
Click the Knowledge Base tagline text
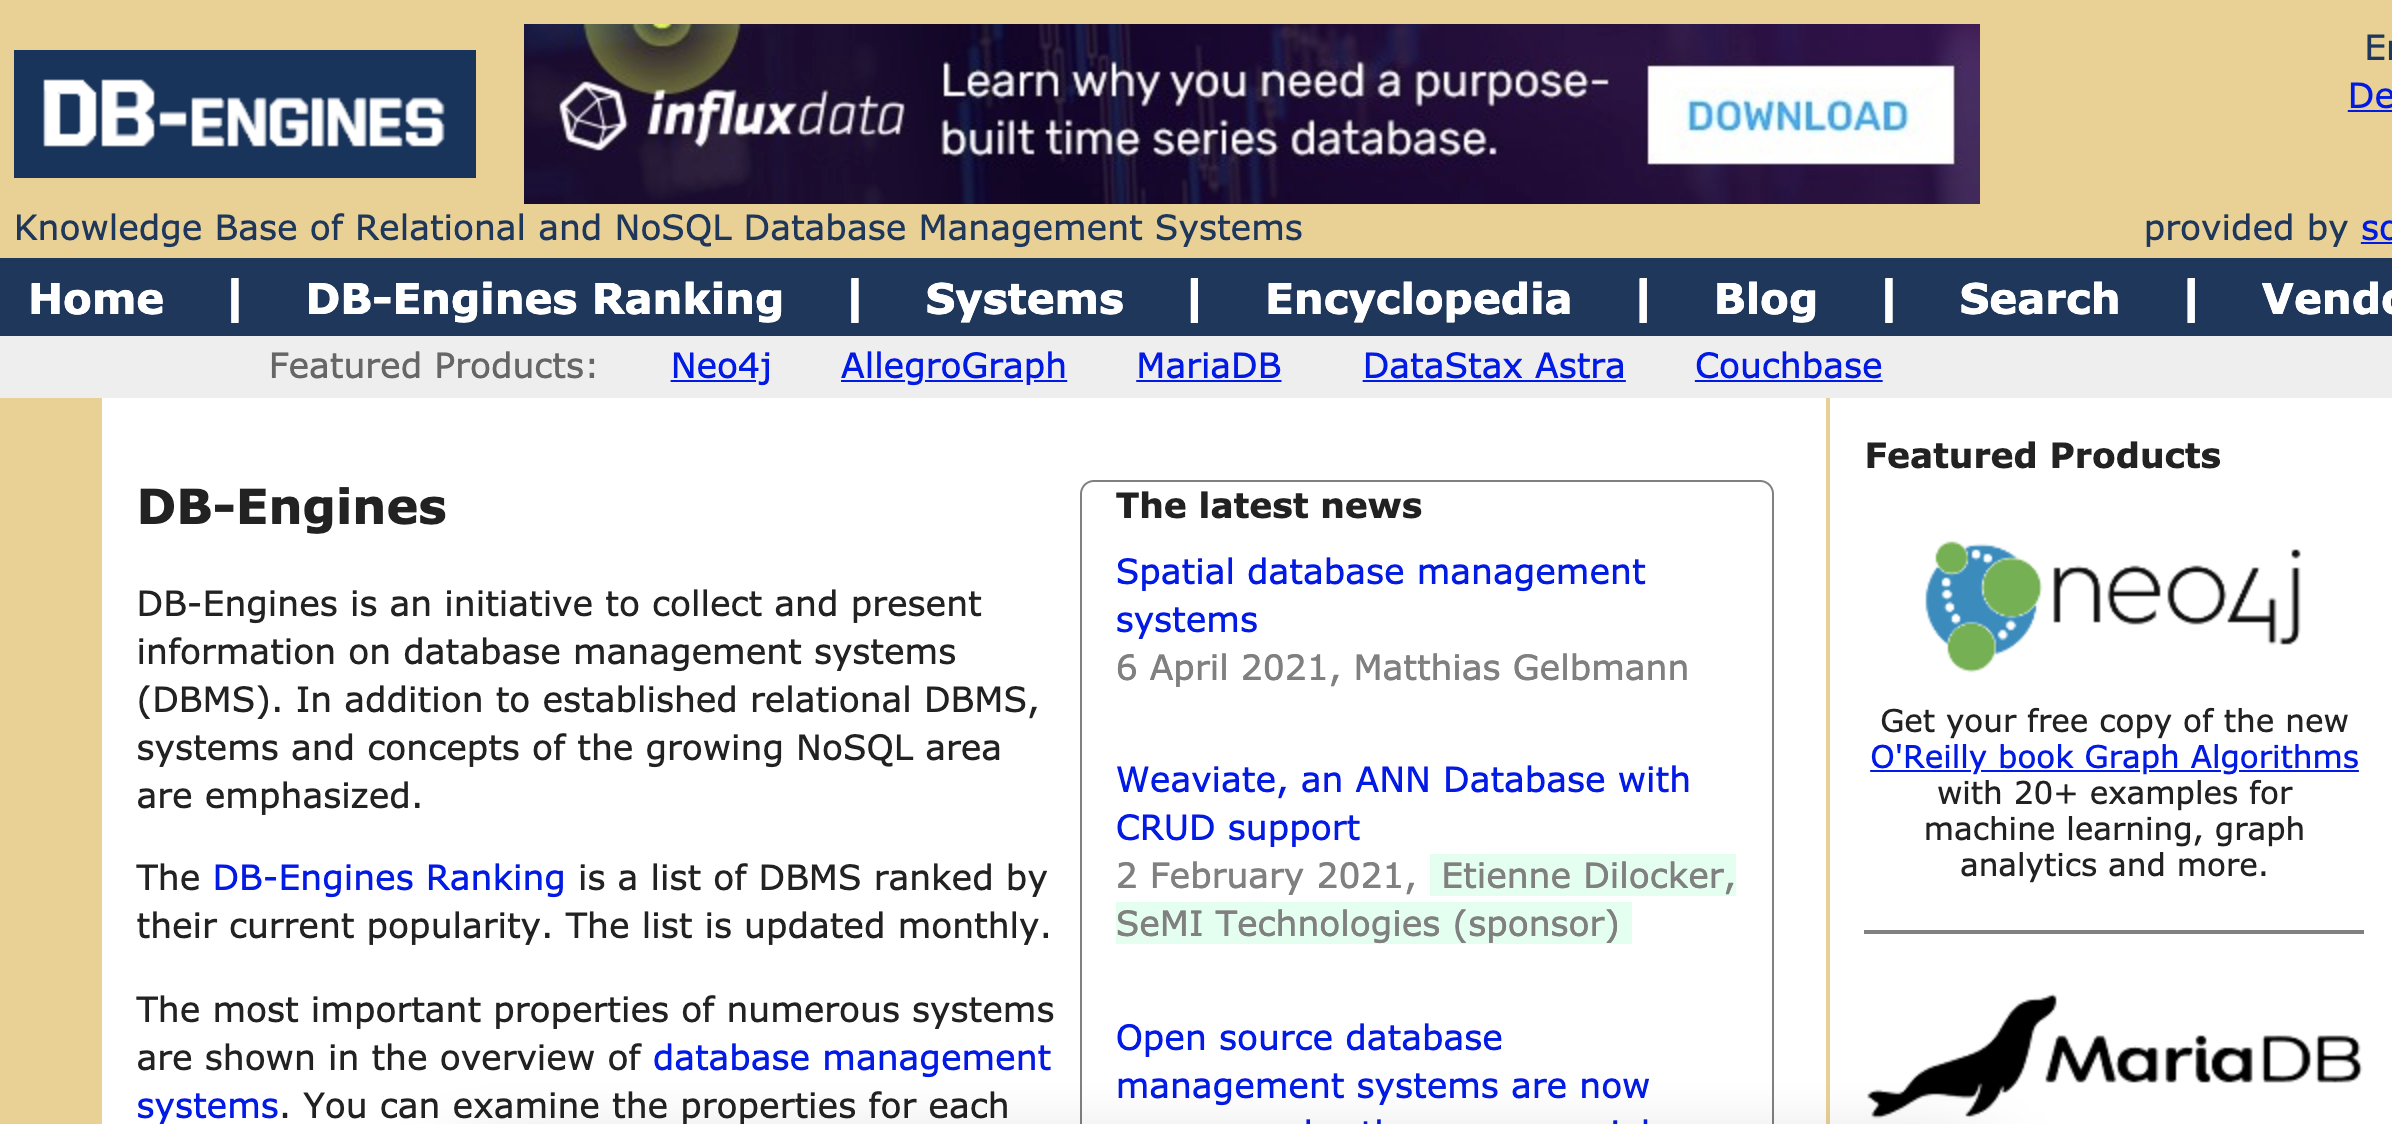pos(659,228)
